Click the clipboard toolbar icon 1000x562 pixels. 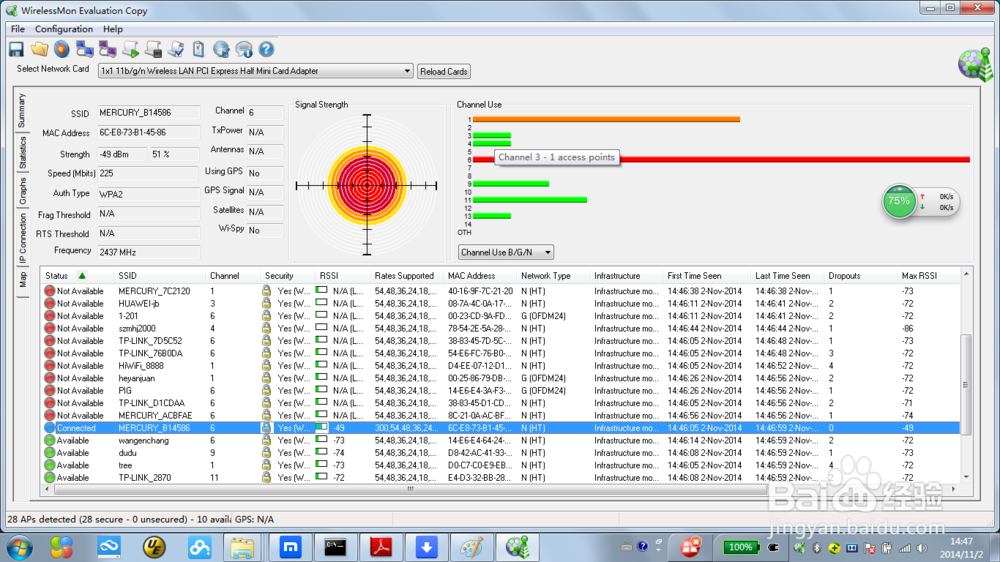tap(198, 49)
